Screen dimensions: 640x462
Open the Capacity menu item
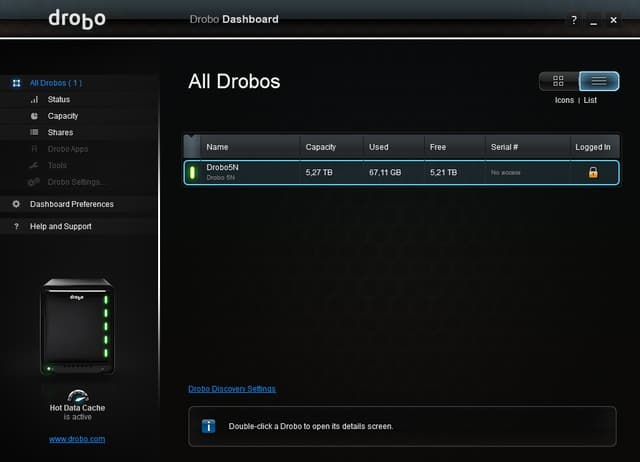63,116
